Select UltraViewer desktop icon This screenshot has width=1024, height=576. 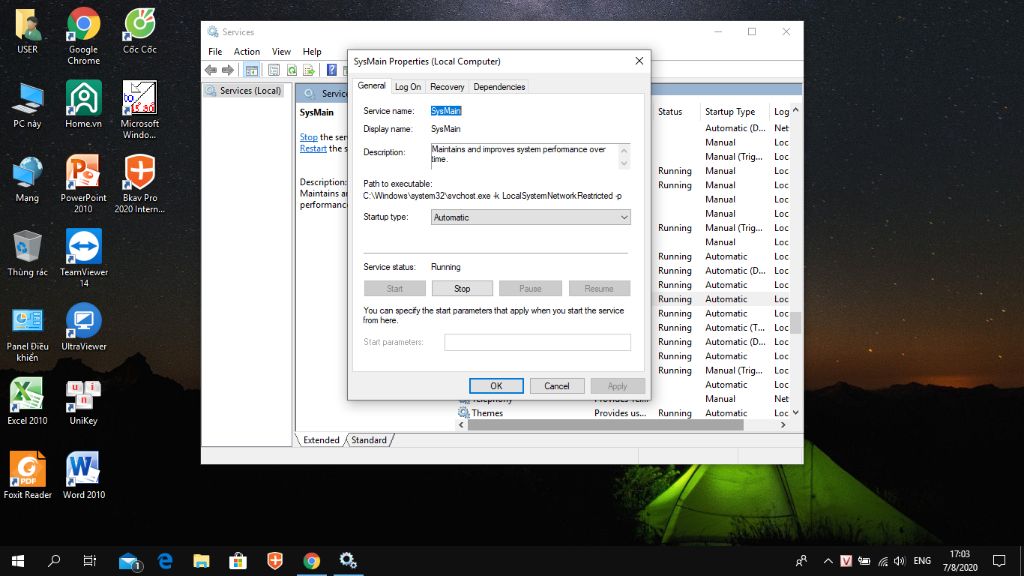coord(84,327)
